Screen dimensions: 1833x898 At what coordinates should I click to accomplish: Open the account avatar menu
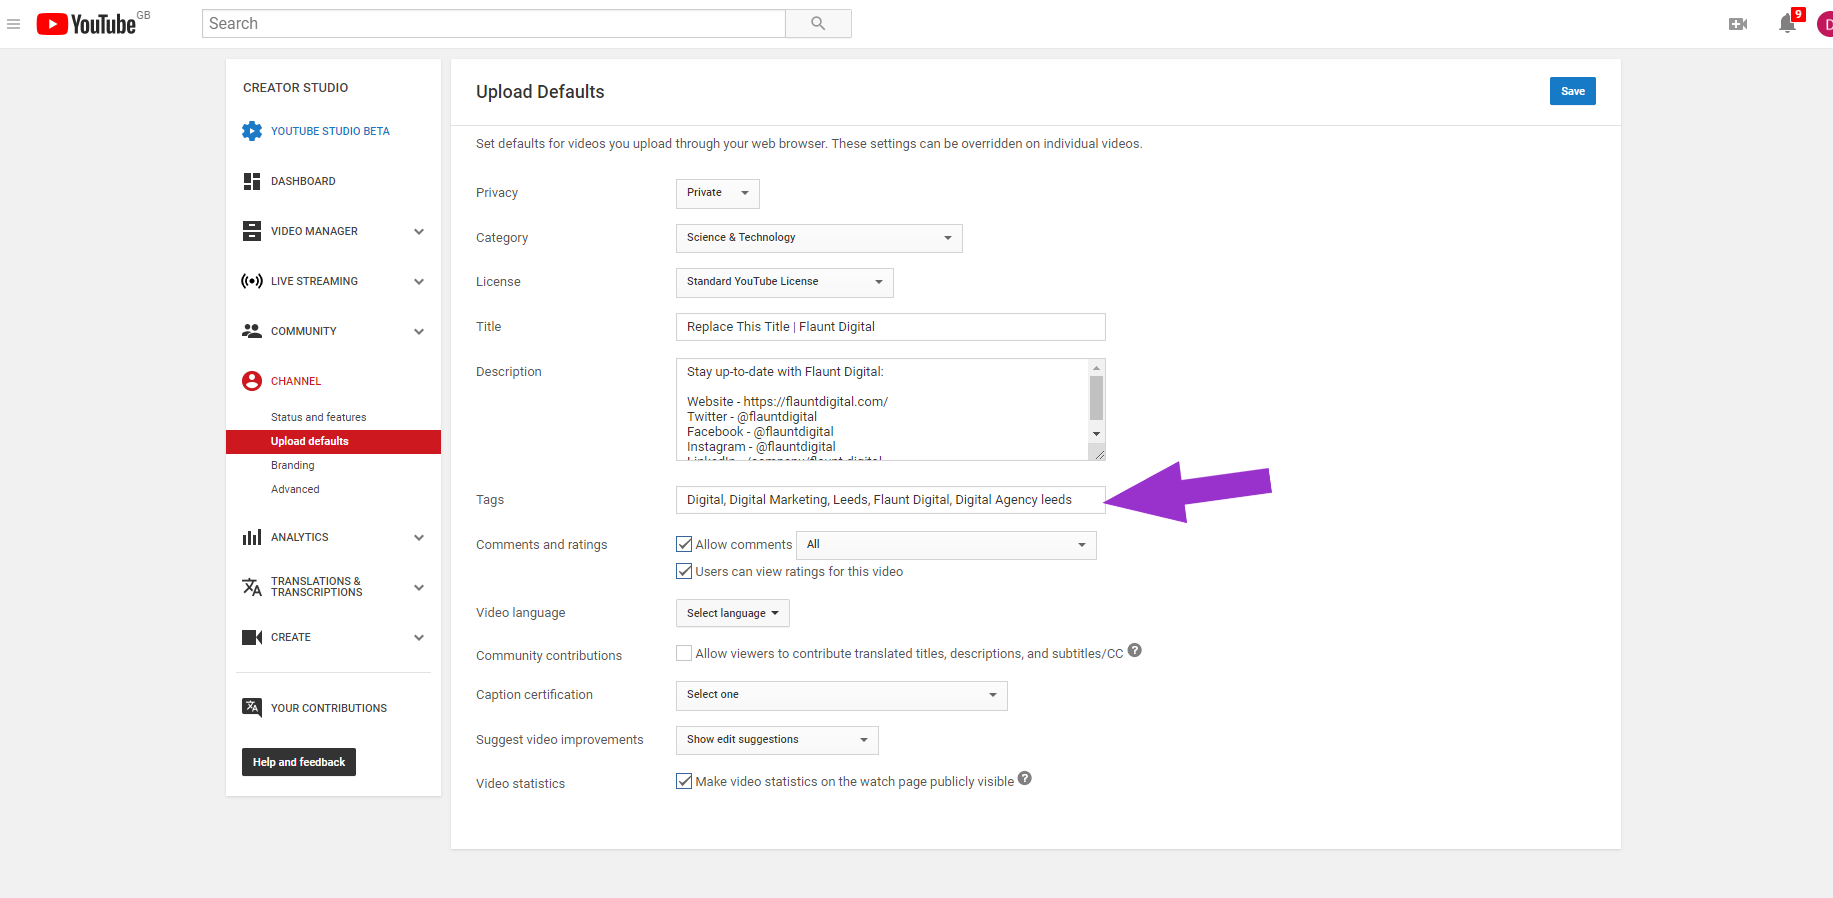coord(1825,24)
